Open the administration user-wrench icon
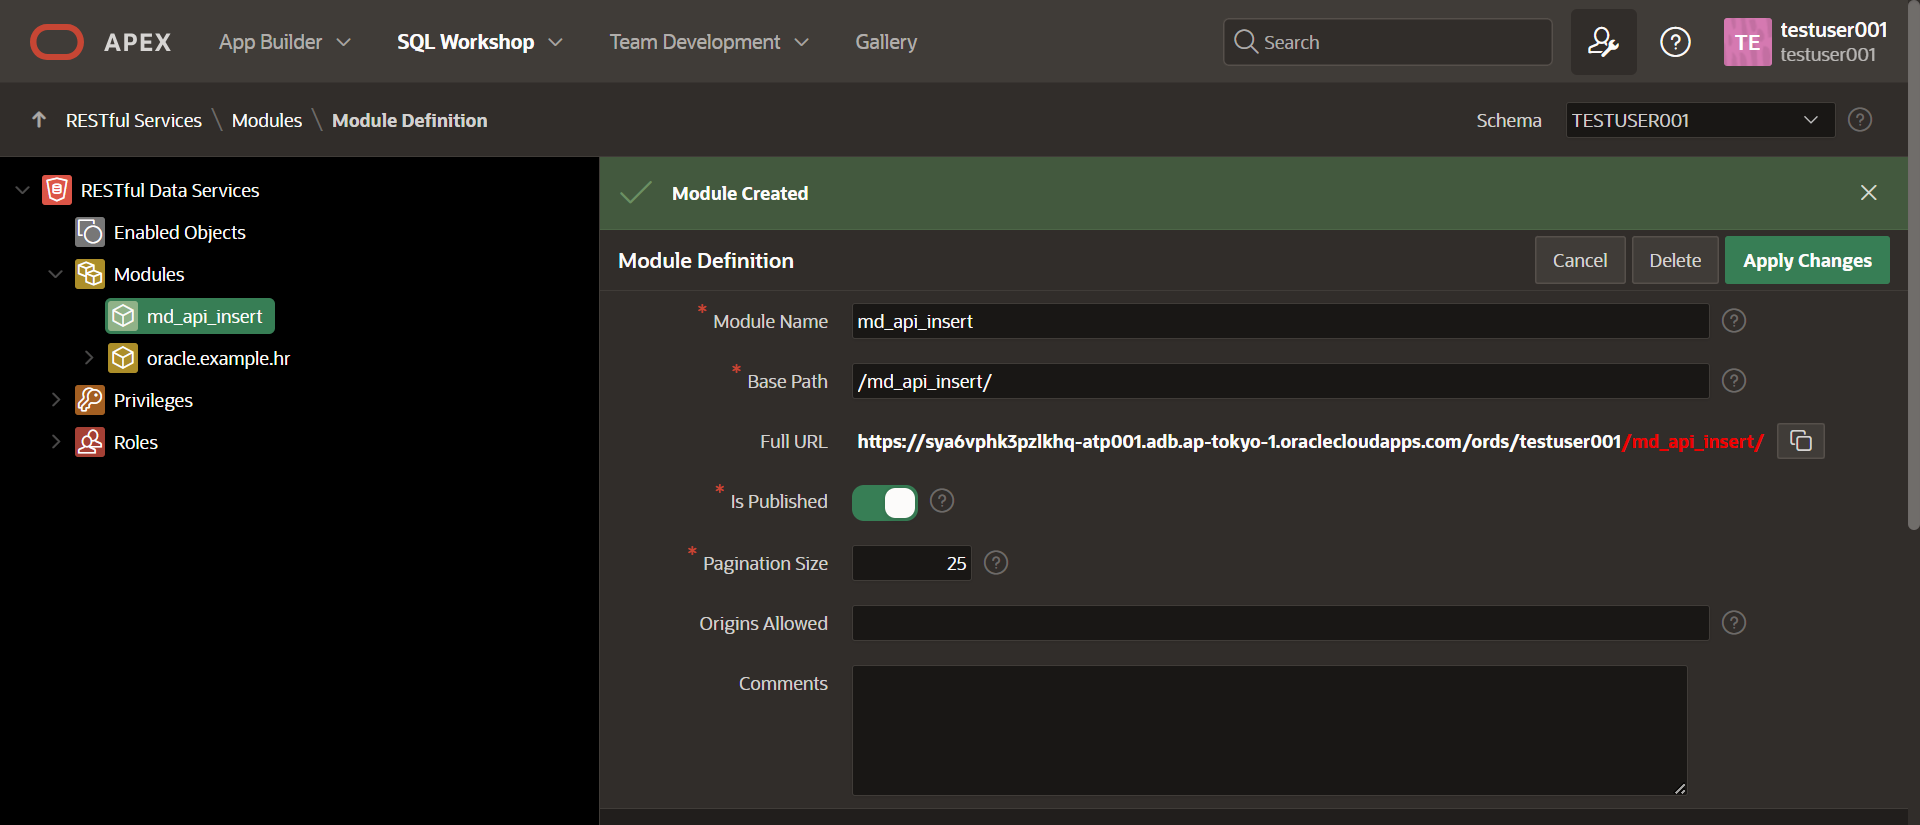Image resolution: width=1920 pixels, height=825 pixels. tap(1603, 42)
